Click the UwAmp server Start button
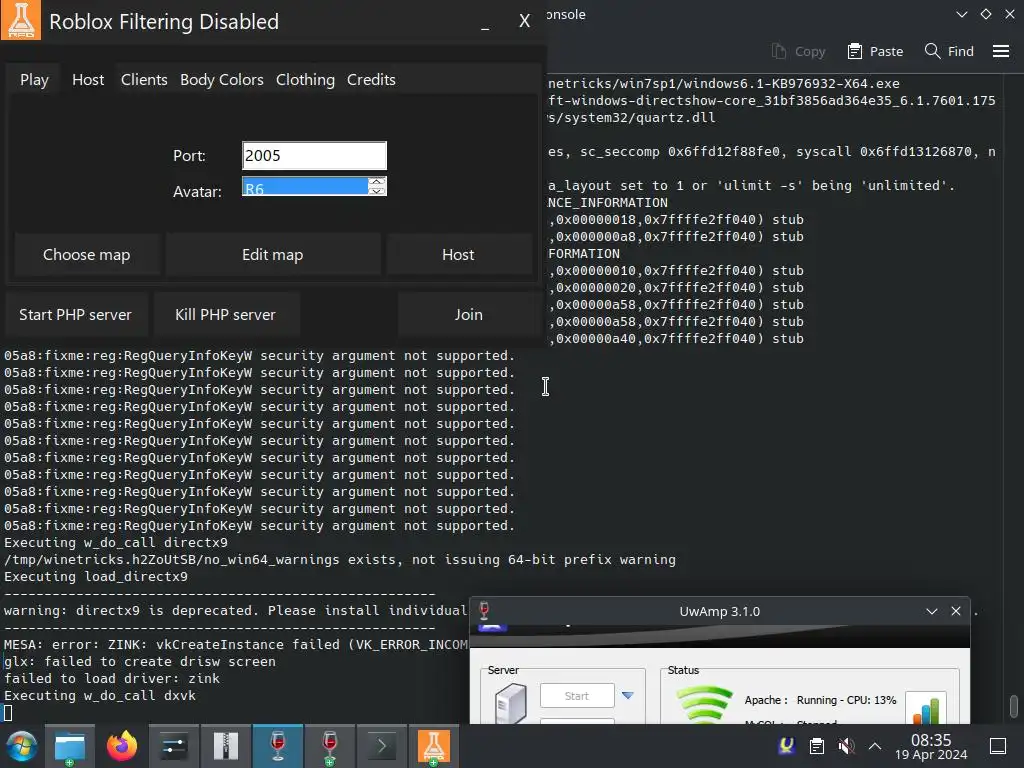 [x=577, y=696]
